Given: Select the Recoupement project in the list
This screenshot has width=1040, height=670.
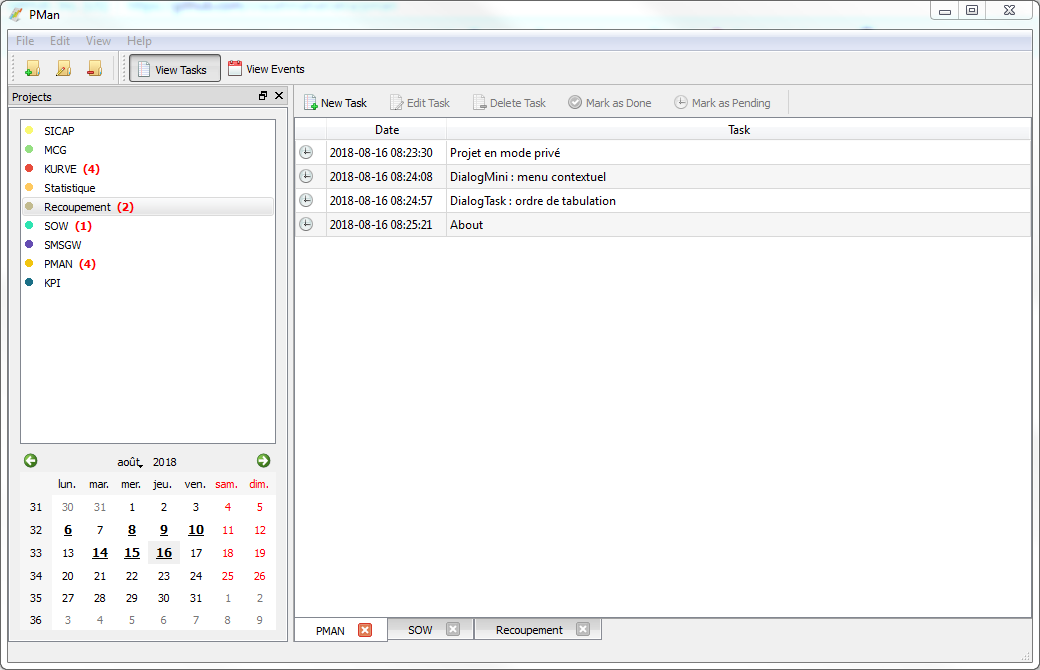Looking at the screenshot, I should point(148,207).
